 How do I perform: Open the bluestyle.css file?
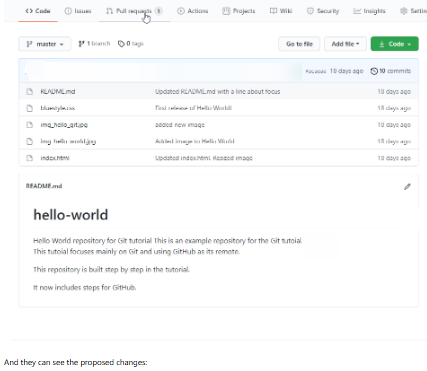click(58, 108)
